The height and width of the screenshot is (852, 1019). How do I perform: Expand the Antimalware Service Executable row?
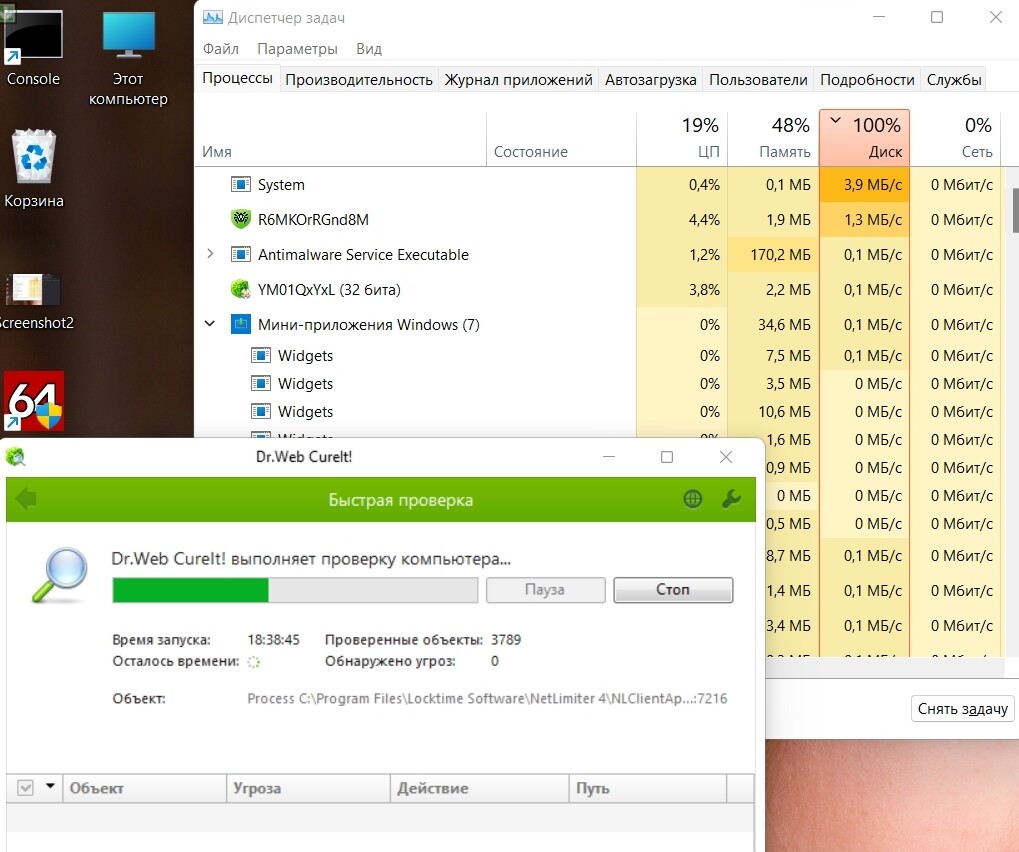pos(210,253)
